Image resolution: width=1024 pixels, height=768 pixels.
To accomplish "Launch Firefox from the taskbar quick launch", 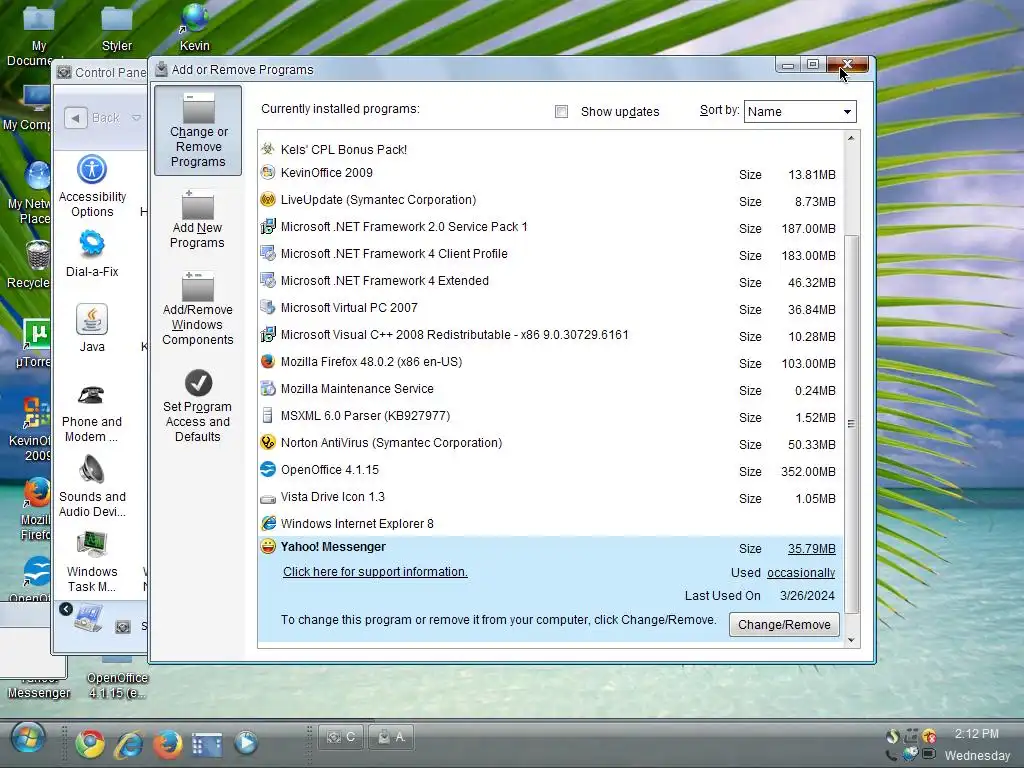I will pyautogui.click(x=168, y=744).
